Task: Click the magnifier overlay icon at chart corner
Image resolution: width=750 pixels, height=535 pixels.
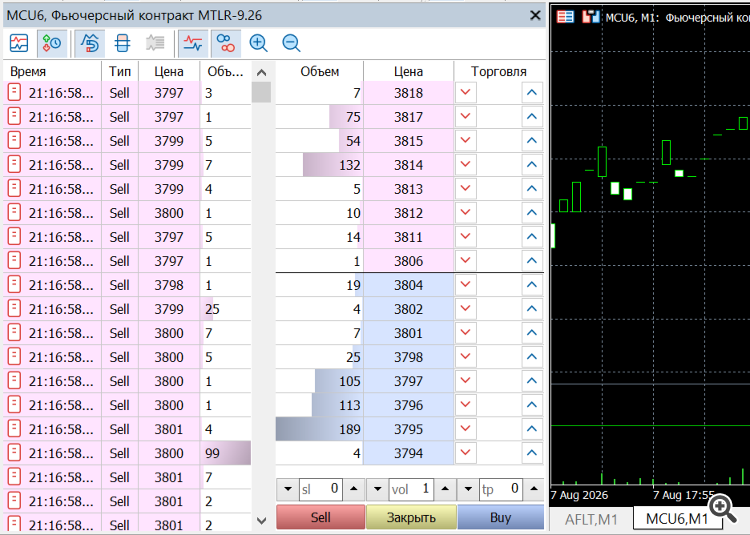Action: [723, 508]
